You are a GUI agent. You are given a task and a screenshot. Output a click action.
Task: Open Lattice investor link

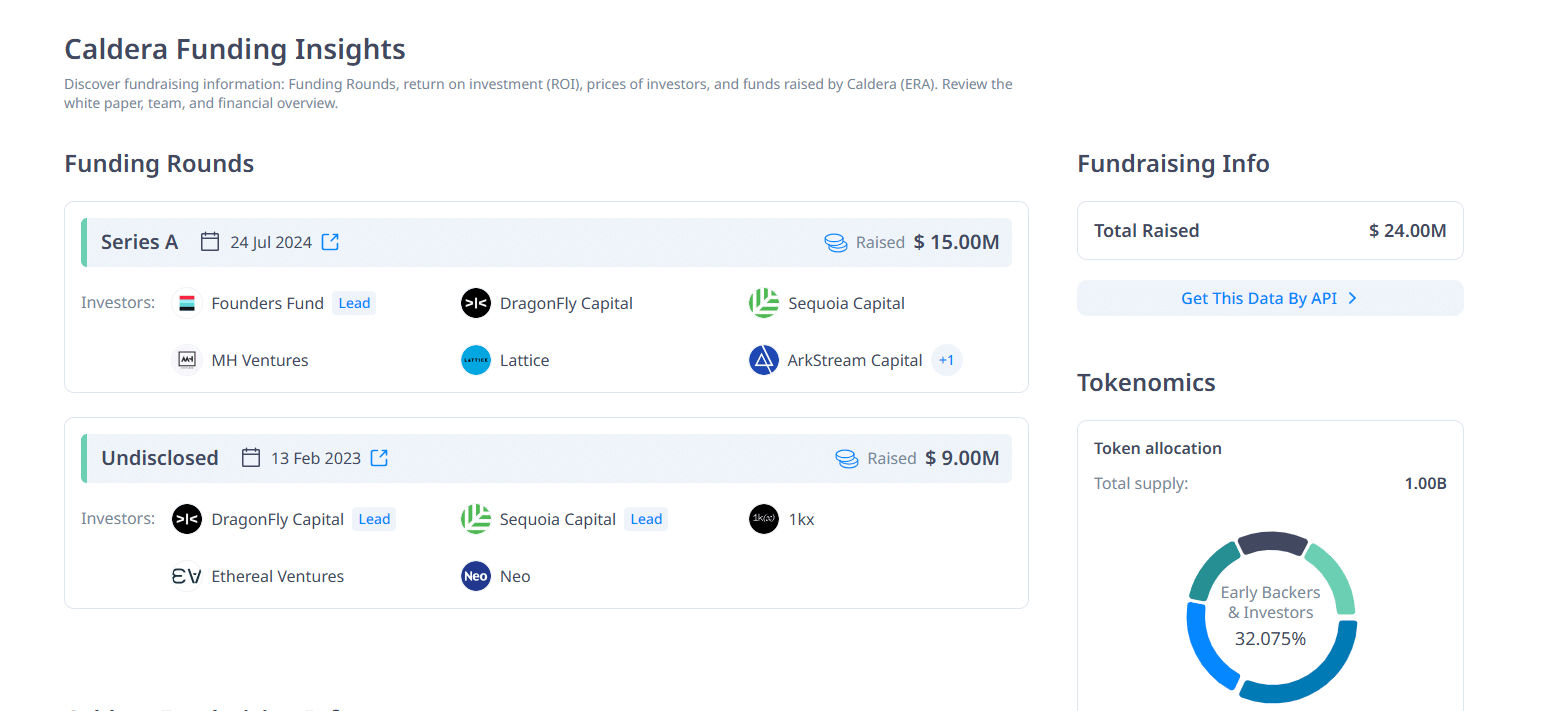click(525, 360)
